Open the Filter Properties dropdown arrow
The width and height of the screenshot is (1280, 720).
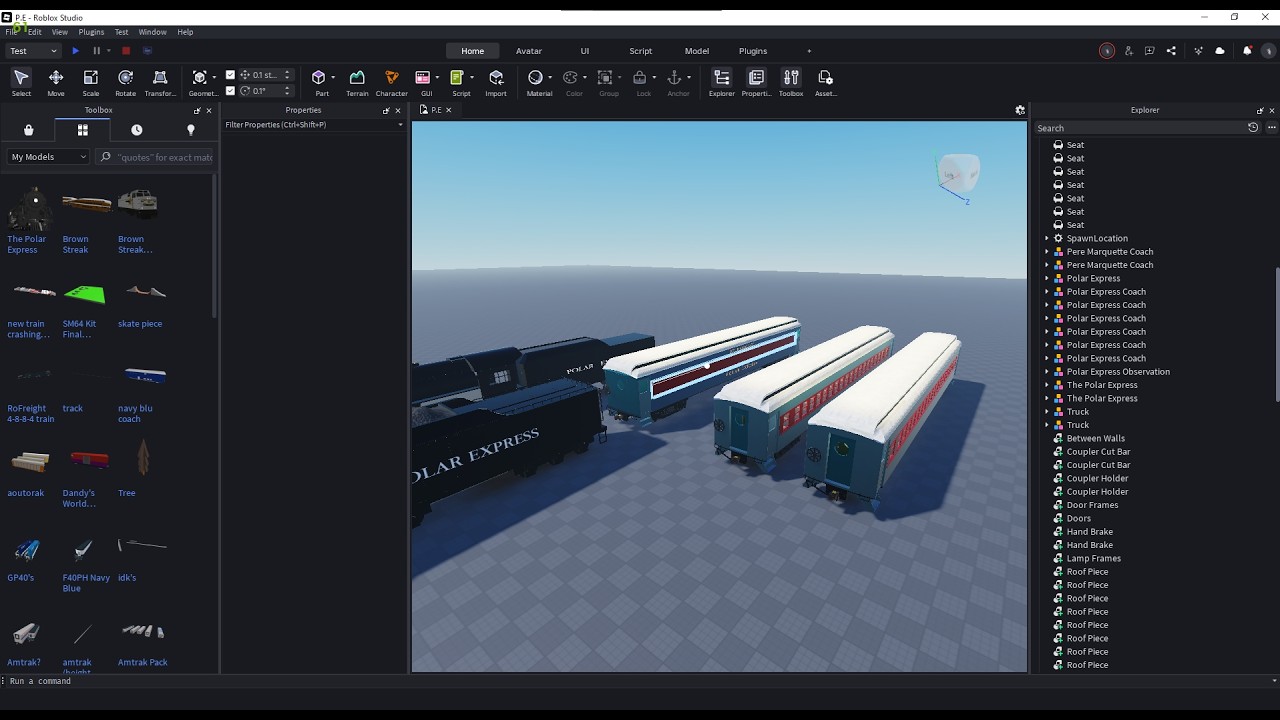click(400, 125)
